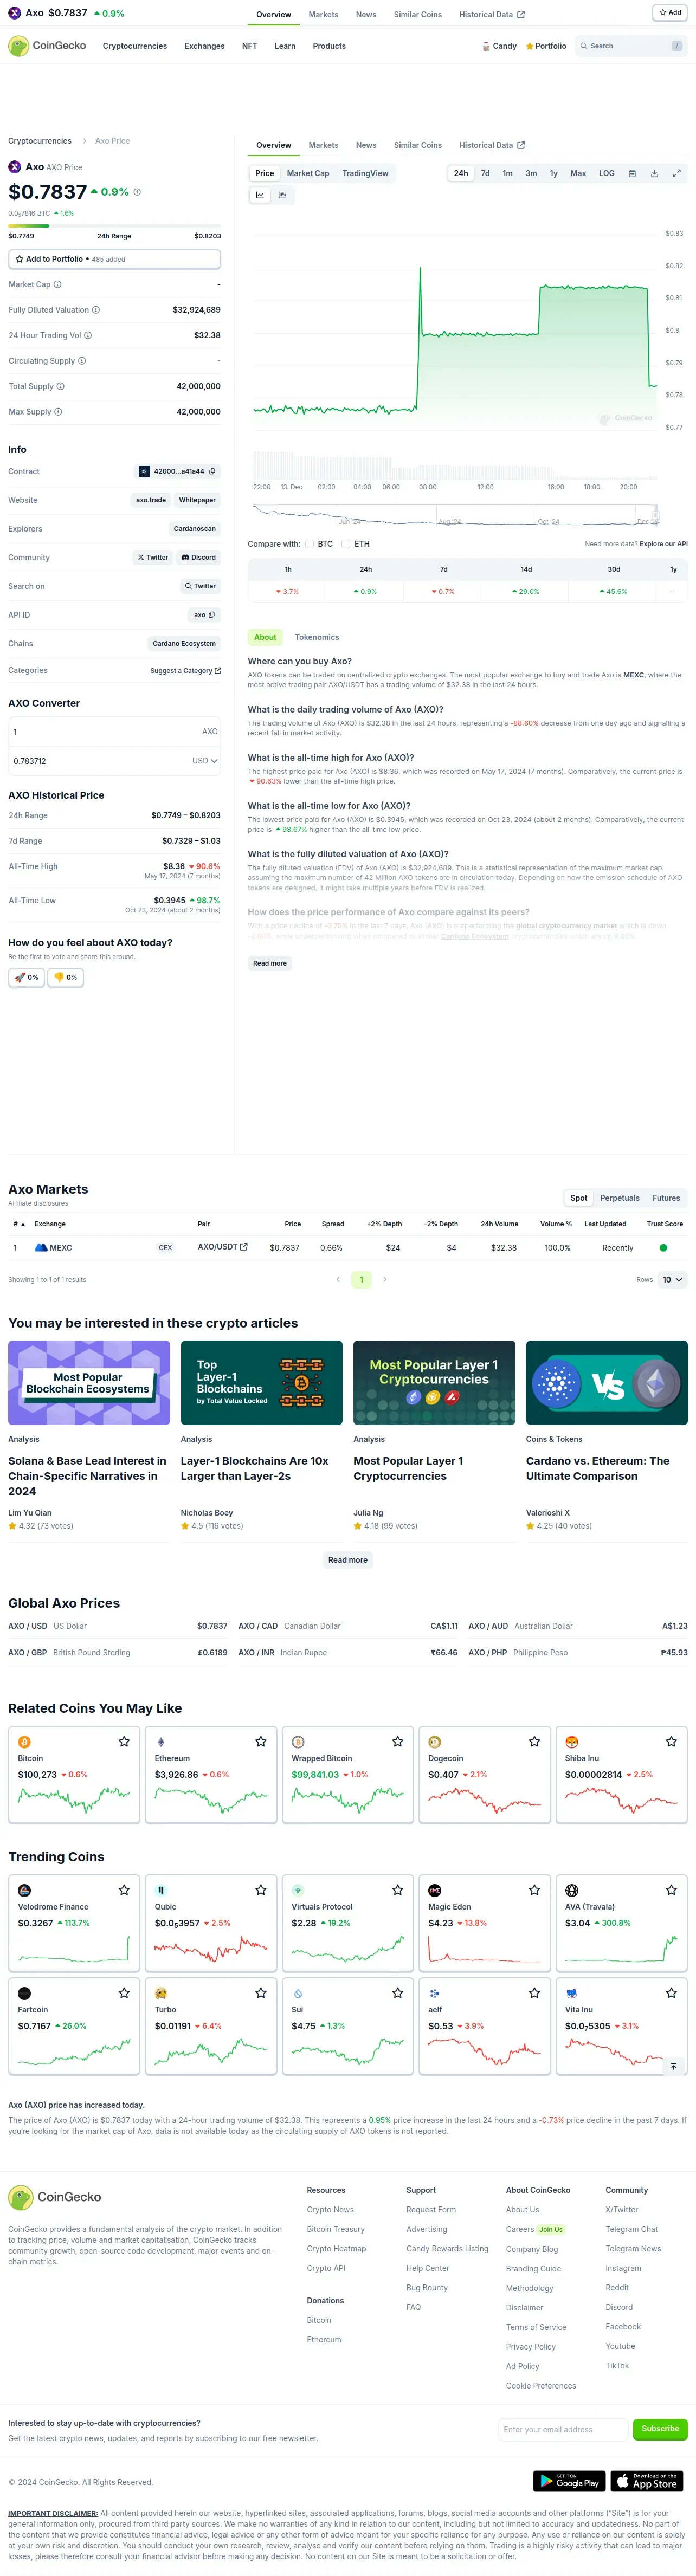The image size is (696, 2576).
Task: Star Velodrome Finance trending coin
Action: click(x=124, y=1890)
